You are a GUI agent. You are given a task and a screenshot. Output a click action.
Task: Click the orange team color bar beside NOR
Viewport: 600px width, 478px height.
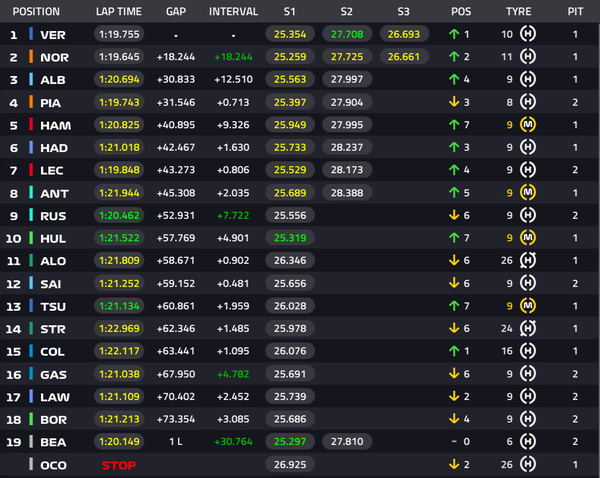pos(31,57)
